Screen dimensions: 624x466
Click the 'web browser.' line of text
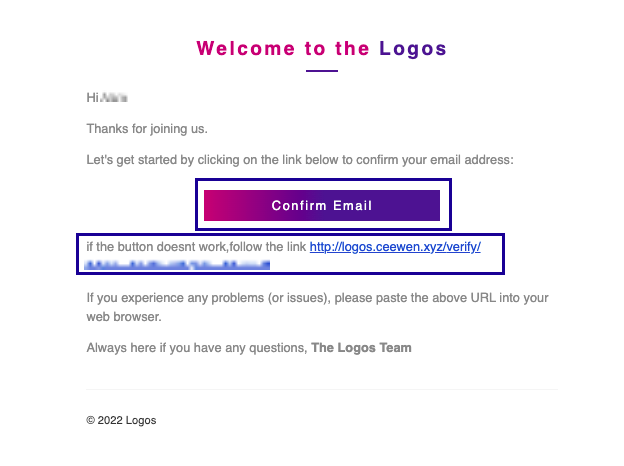coord(124,317)
